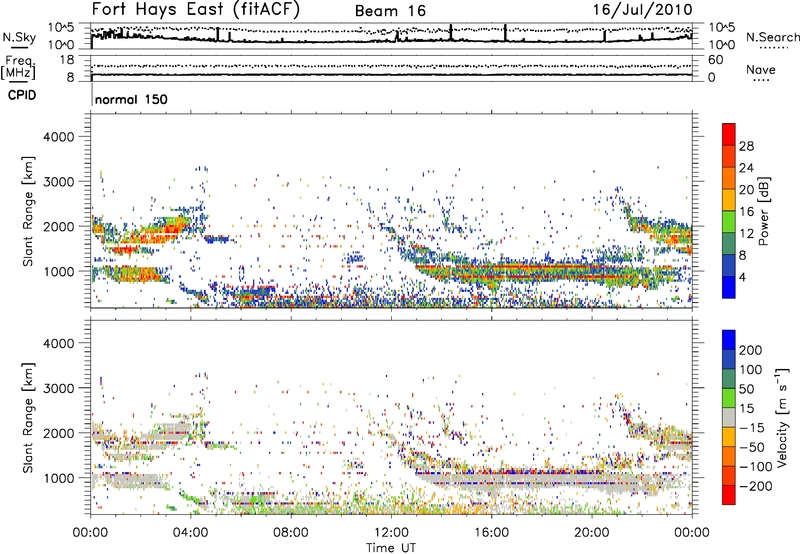
Task: Click the velocity colorbar value '100'
Action: click(751, 370)
